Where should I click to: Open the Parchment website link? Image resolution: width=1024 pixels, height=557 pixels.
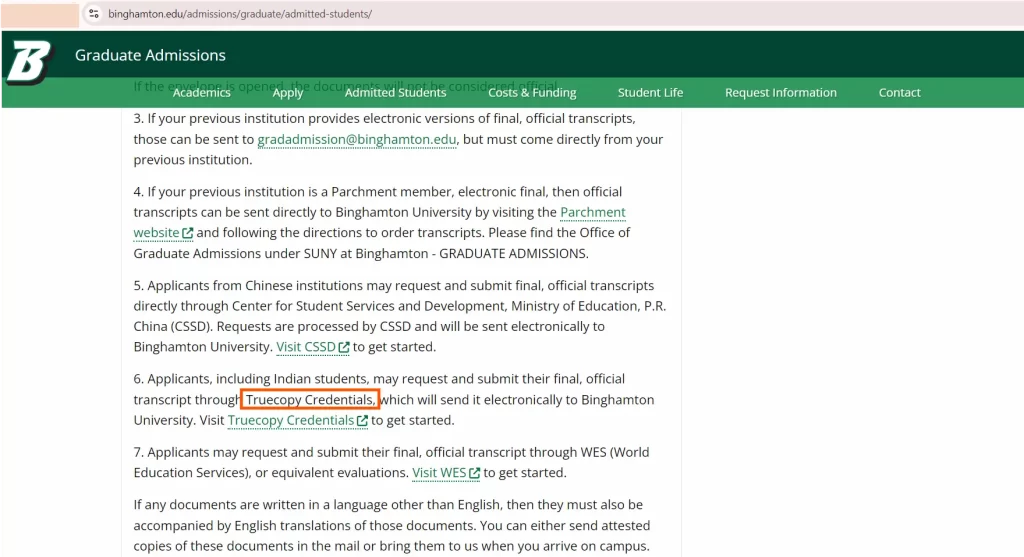pos(593,212)
